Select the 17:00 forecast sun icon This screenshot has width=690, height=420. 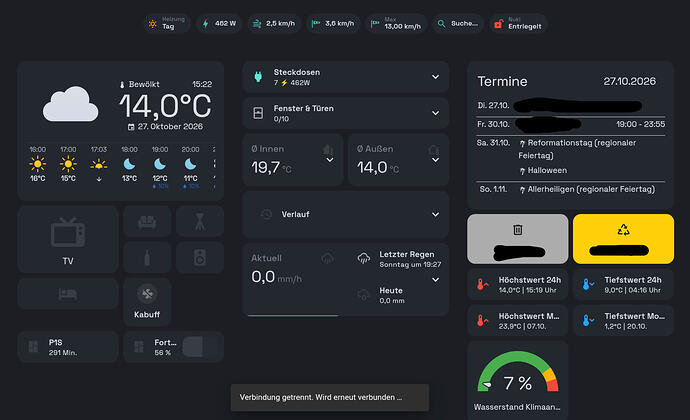68,164
